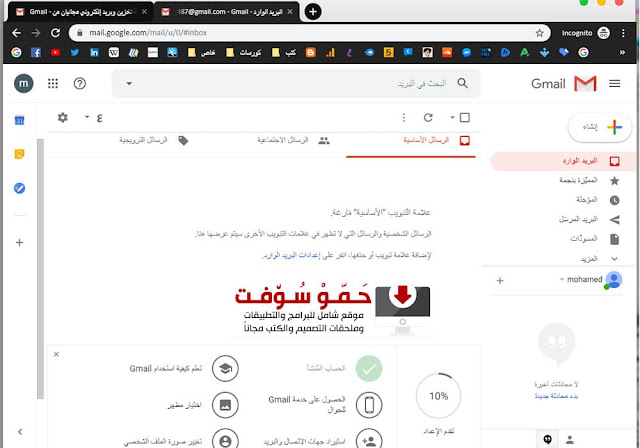640x448 pixels.
Task: Click the green Account created checkmark
Action: (369, 368)
